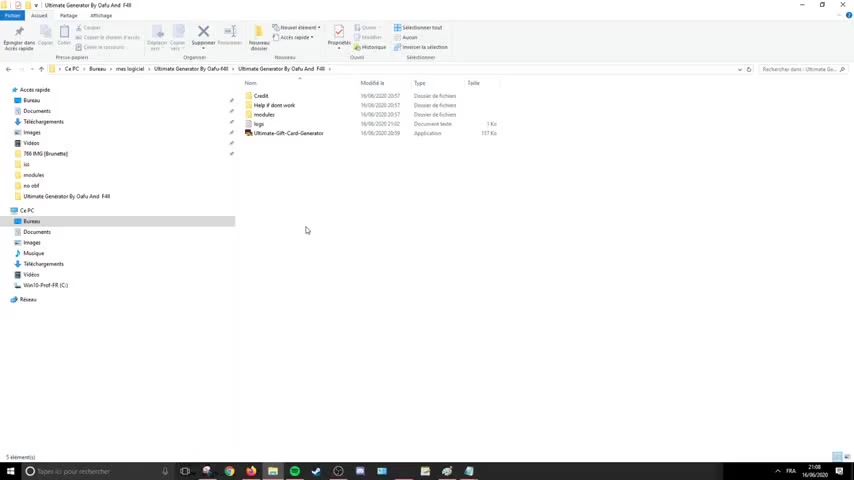The height and width of the screenshot is (480, 854).
Task: Select the logs text document
Action: pyautogui.click(x=259, y=124)
